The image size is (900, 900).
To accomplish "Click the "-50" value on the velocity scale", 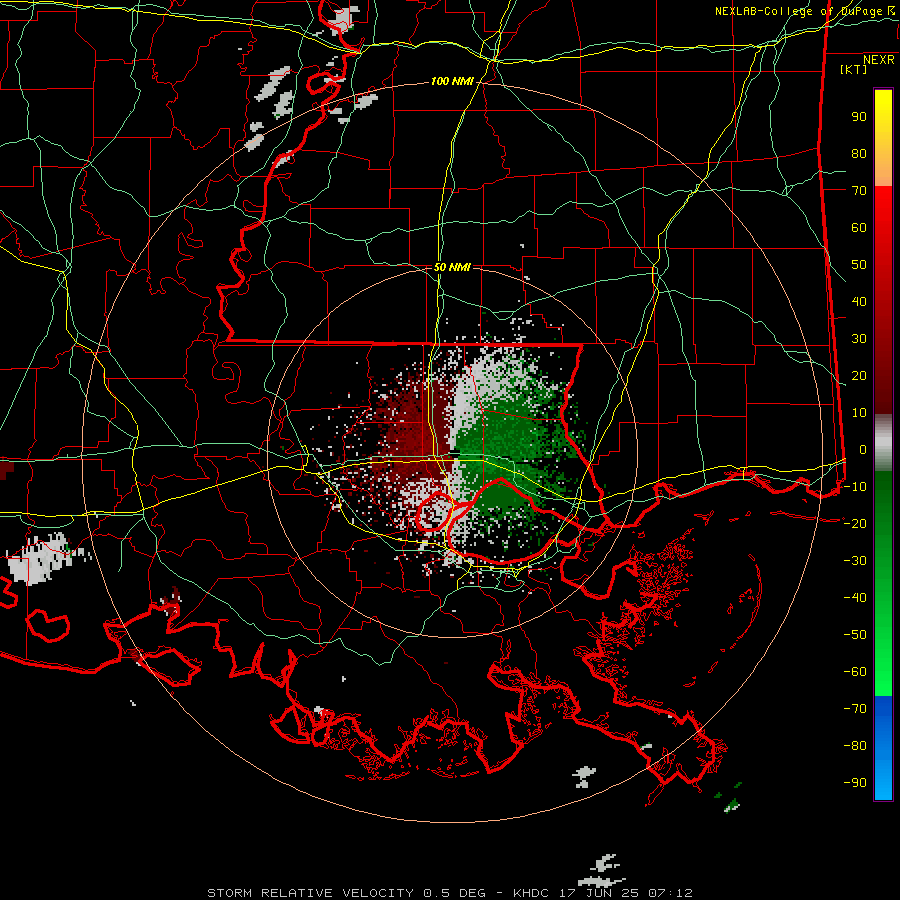I will click(x=855, y=635).
